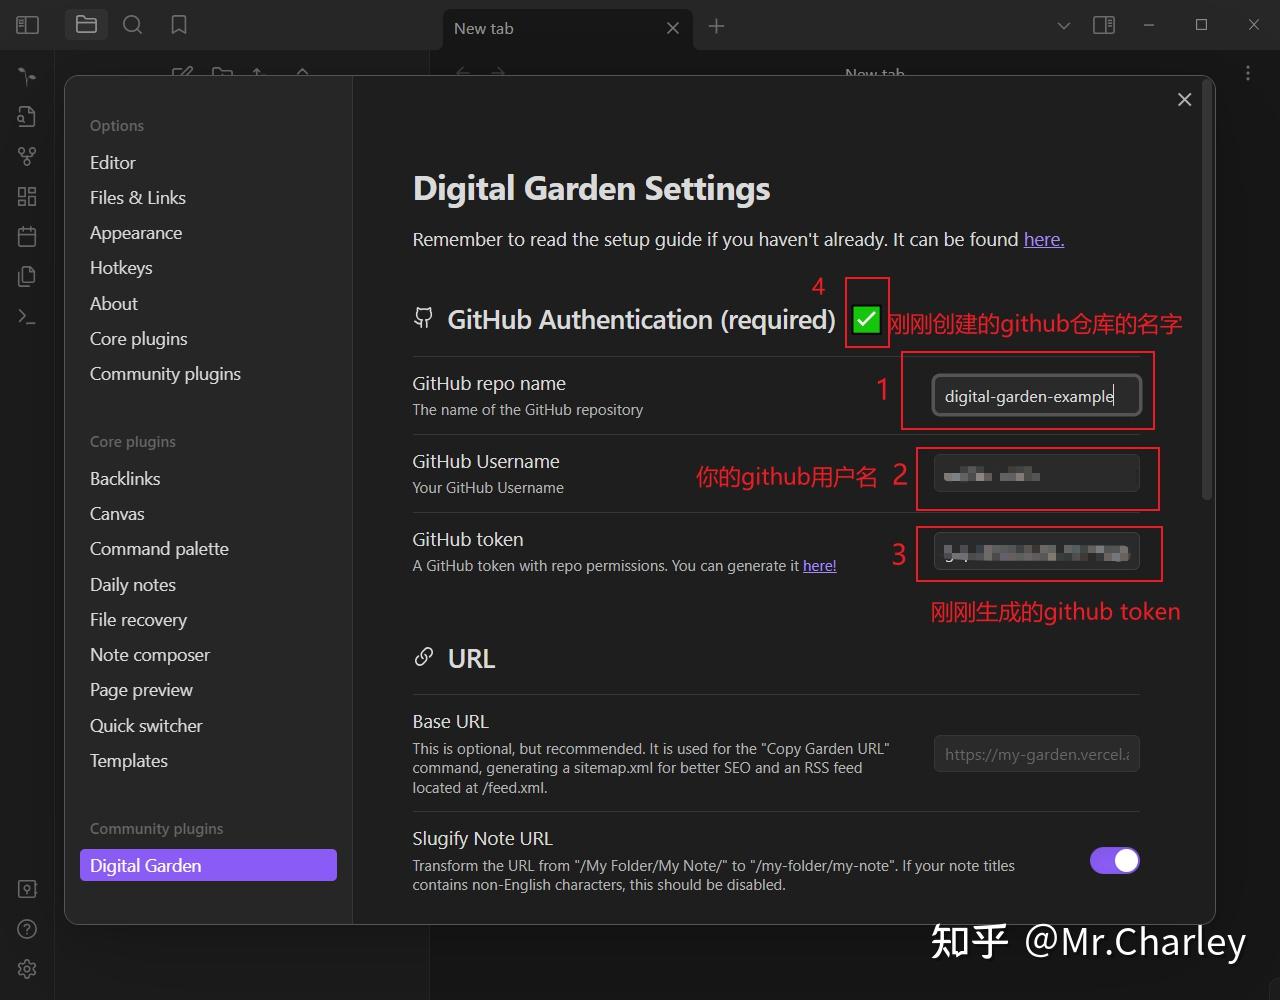
Task: Start a search using the magnifier icon
Action: point(132,24)
